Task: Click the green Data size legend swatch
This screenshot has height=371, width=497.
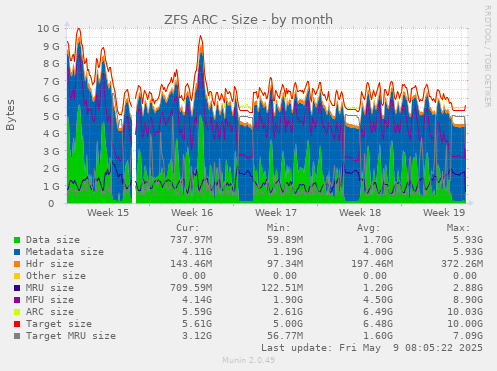Action: tap(17, 240)
